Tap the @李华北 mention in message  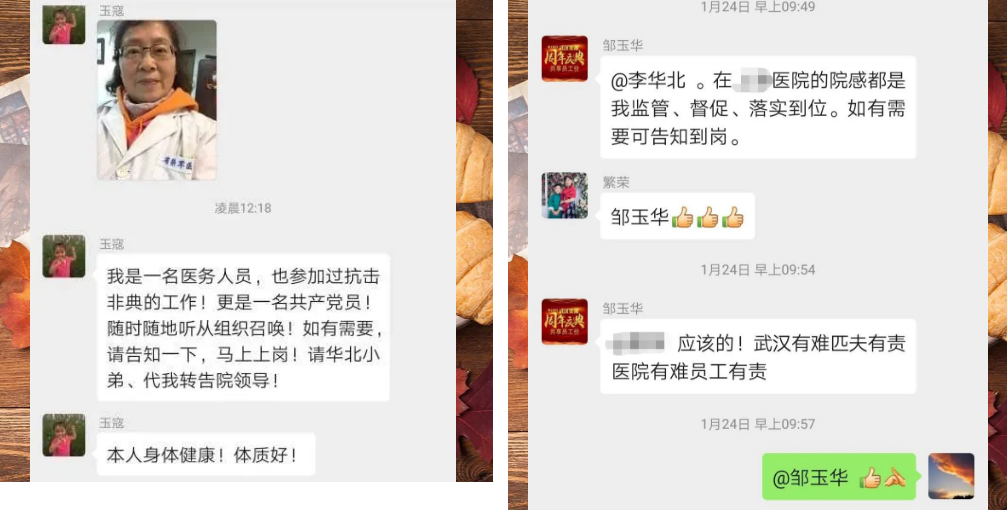click(649, 81)
